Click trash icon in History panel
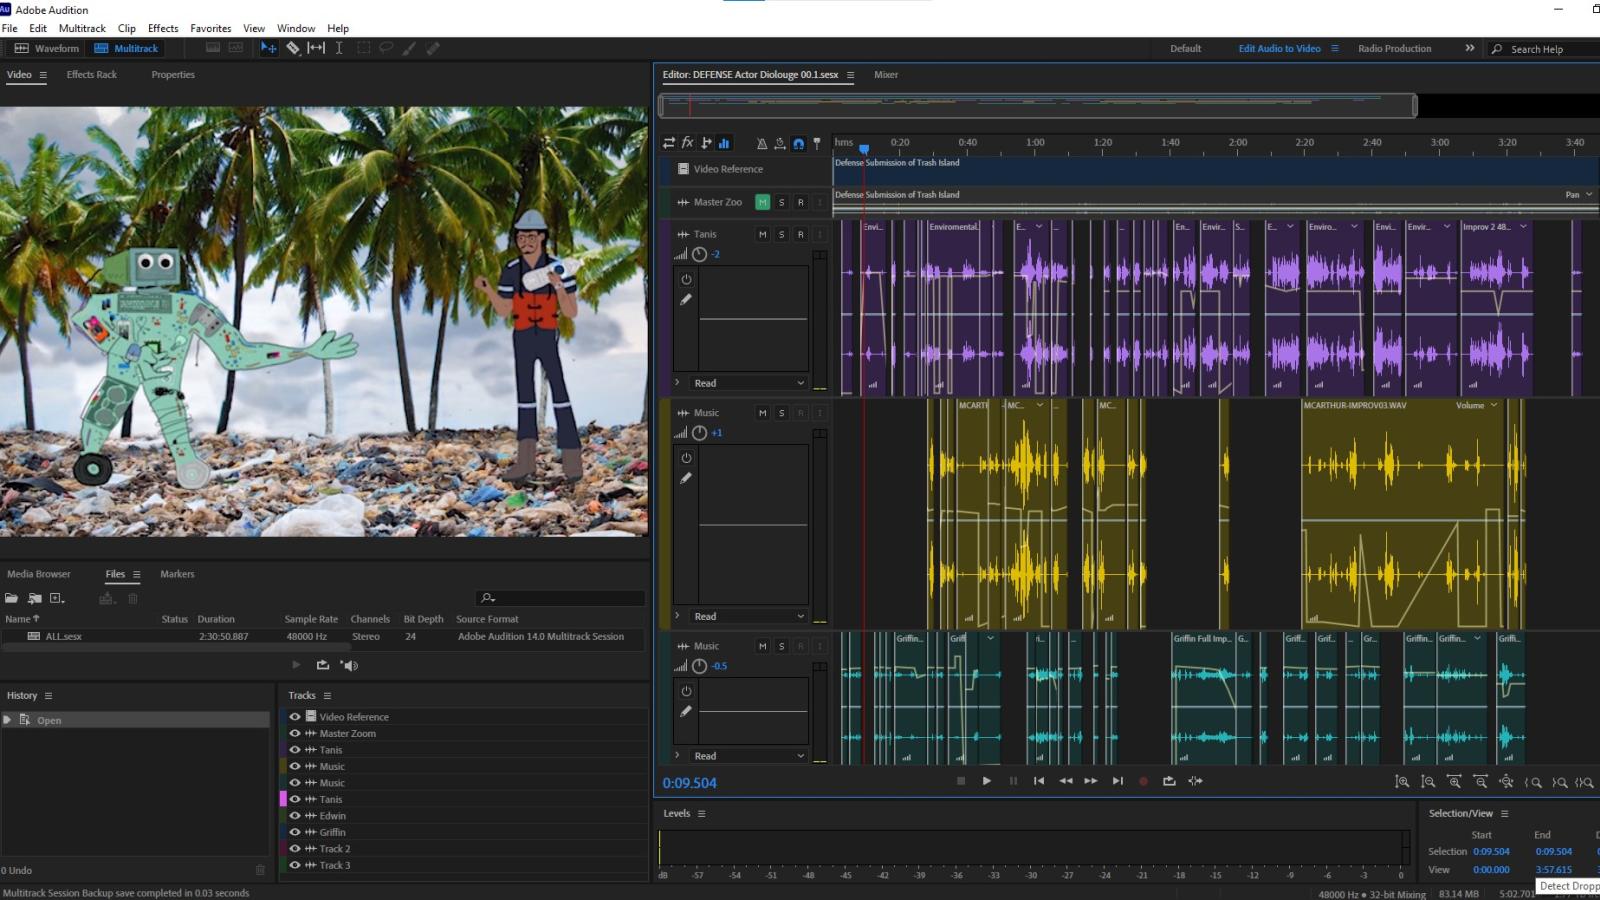This screenshot has height=900, width=1600. pos(261,870)
